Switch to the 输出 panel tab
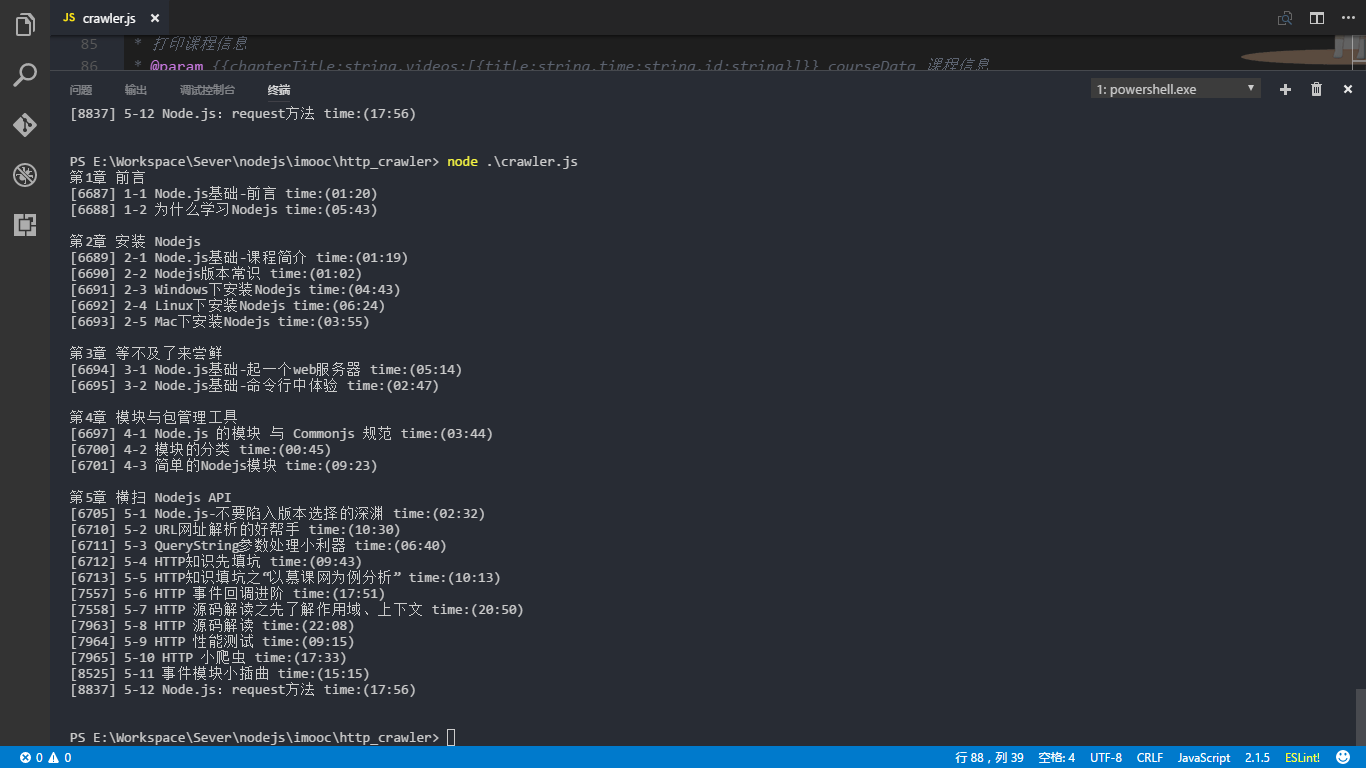This screenshot has height=768, width=1366. click(136, 90)
